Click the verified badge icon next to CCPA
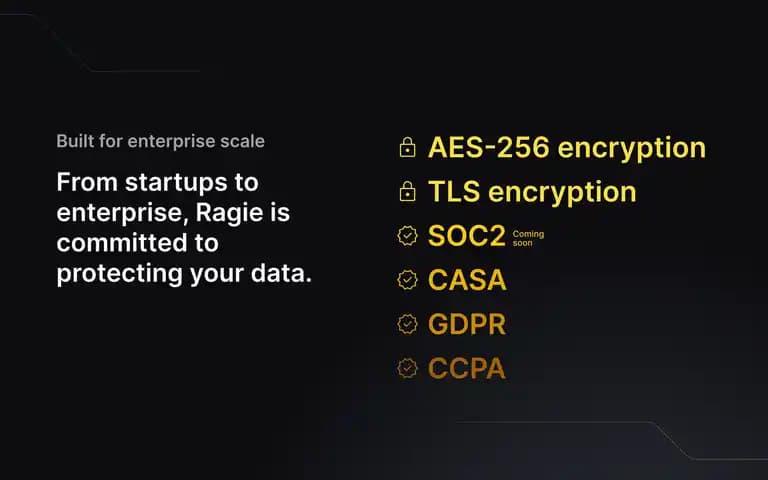Screen dimensions: 768x480 tap(407, 368)
